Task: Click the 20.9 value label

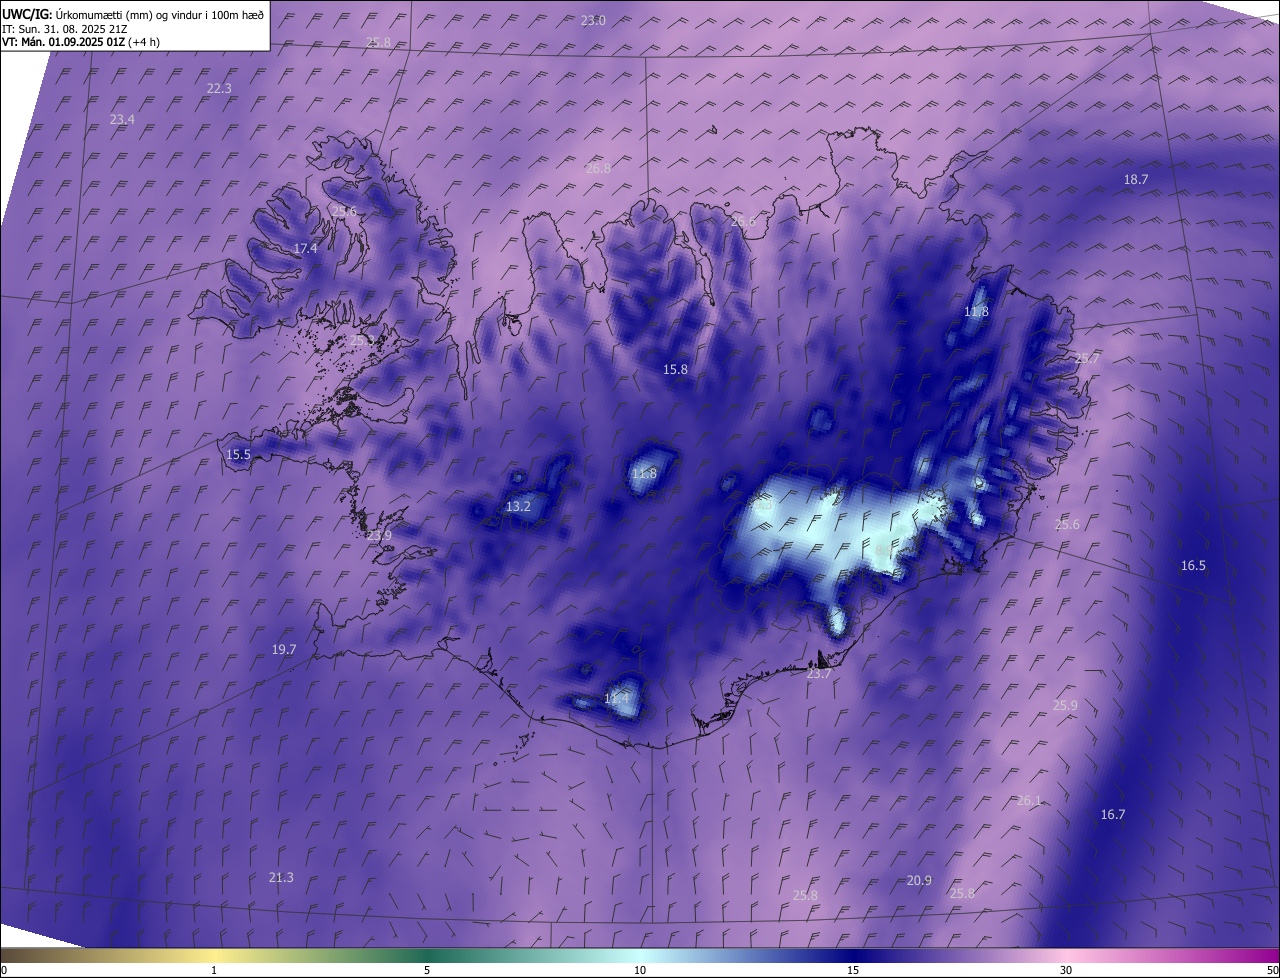Action: [x=919, y=880]
